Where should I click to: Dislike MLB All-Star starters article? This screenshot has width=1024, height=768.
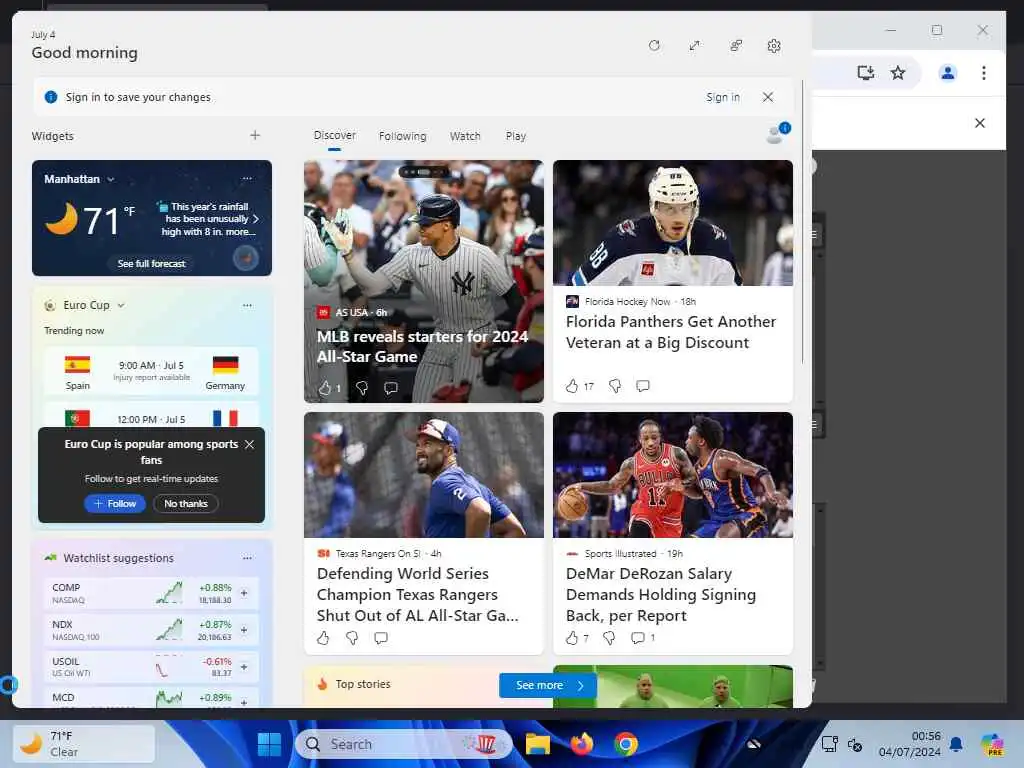[x=362, y=388]
